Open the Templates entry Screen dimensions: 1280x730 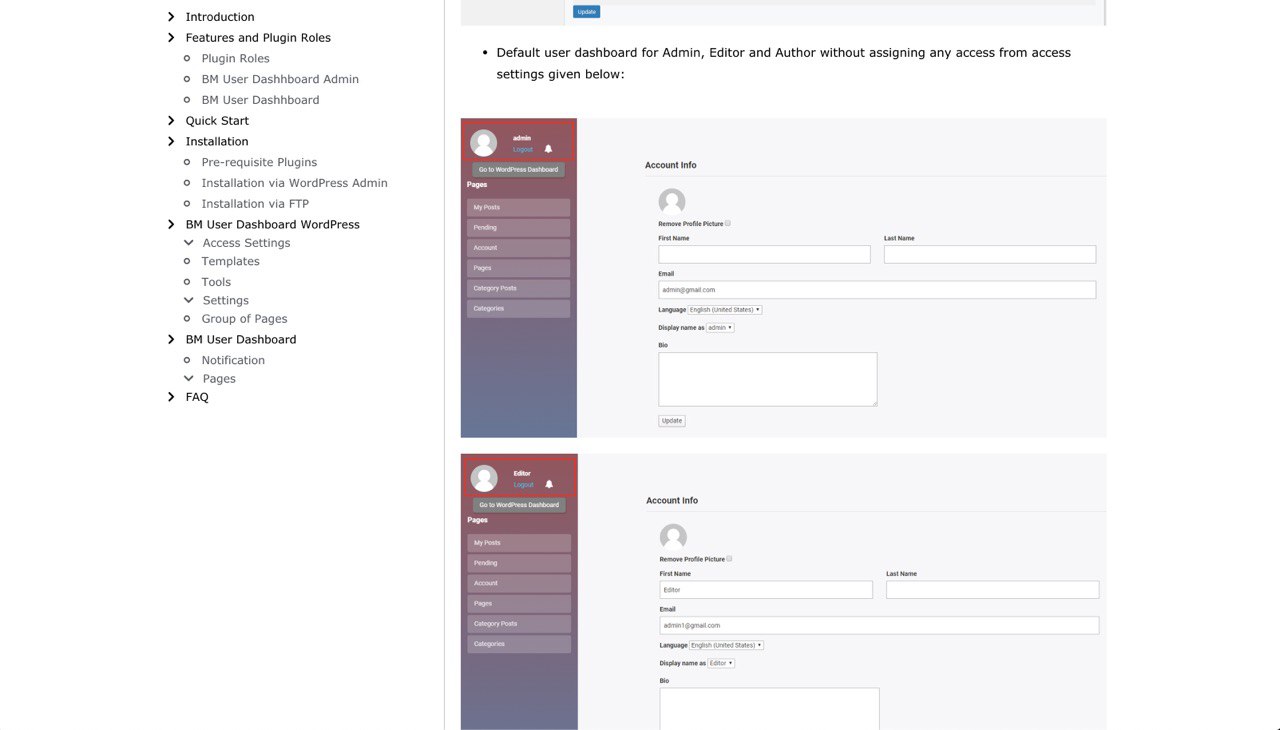pos(230,261)
